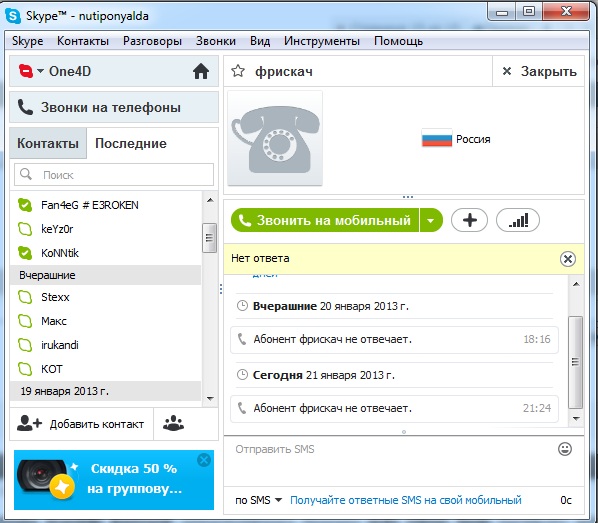Expand the call button dropdown arrow

(431, 220)
